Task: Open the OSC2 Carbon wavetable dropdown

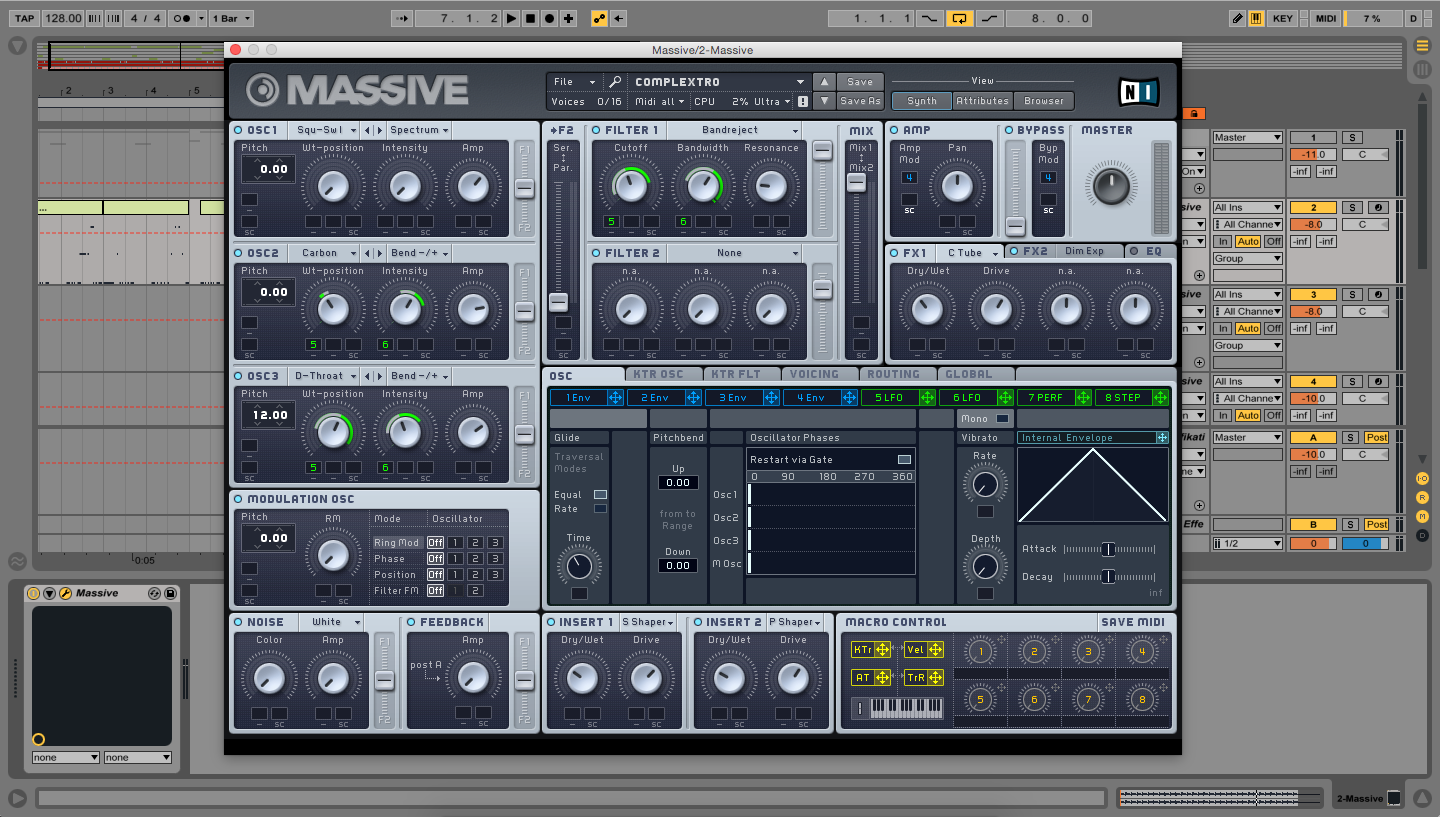Action: (324, 253)
